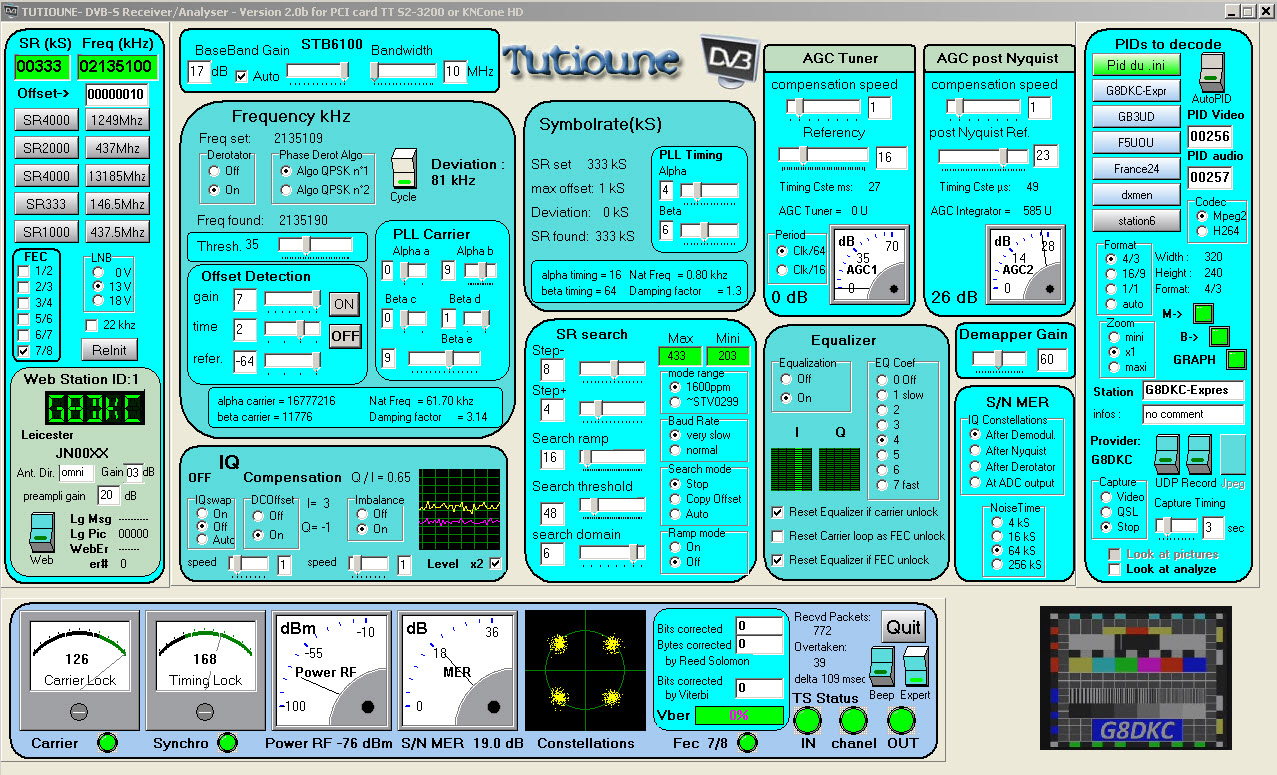Select After Nyquist IQ constellation option

[x=975, y=451]
